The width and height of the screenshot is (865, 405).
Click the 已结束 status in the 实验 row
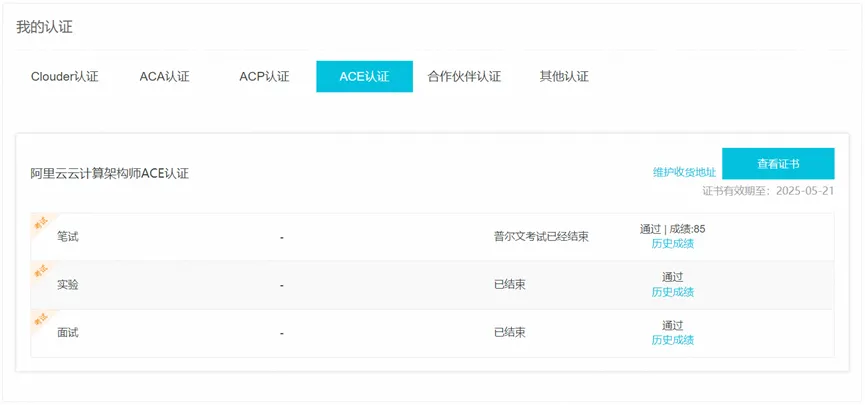coord(510,285)
